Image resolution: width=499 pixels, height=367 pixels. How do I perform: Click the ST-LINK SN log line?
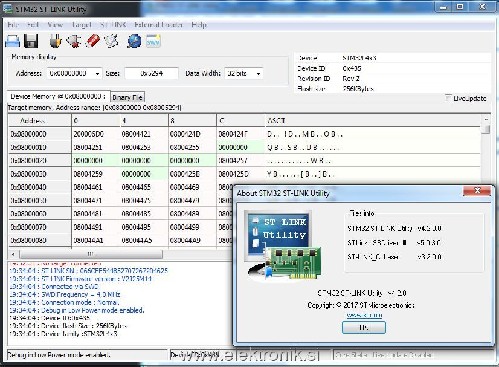tap(89, 270)
